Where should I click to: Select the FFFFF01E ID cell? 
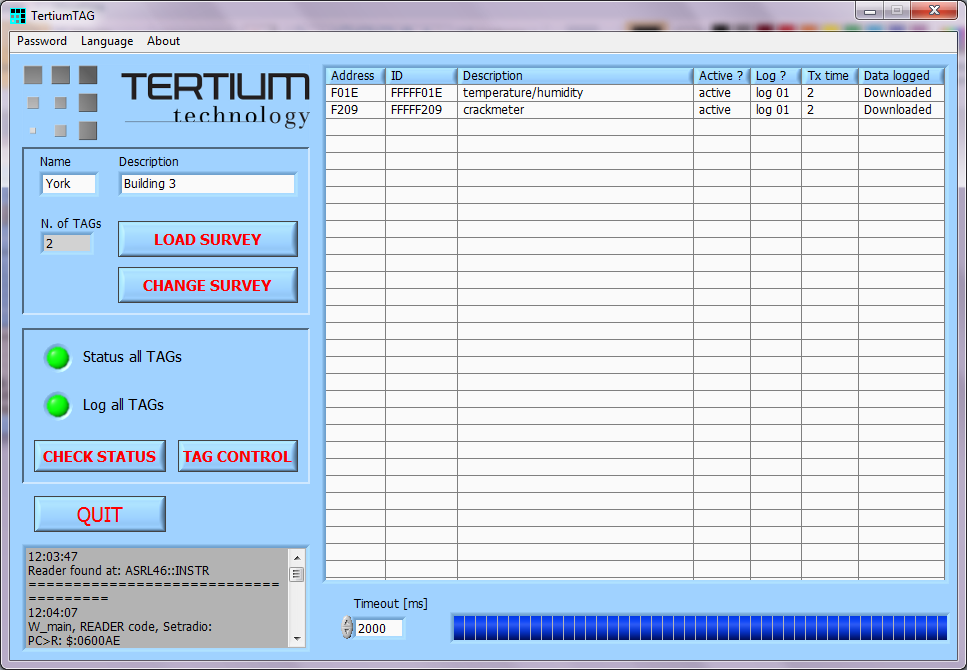(x=421, y=93)
